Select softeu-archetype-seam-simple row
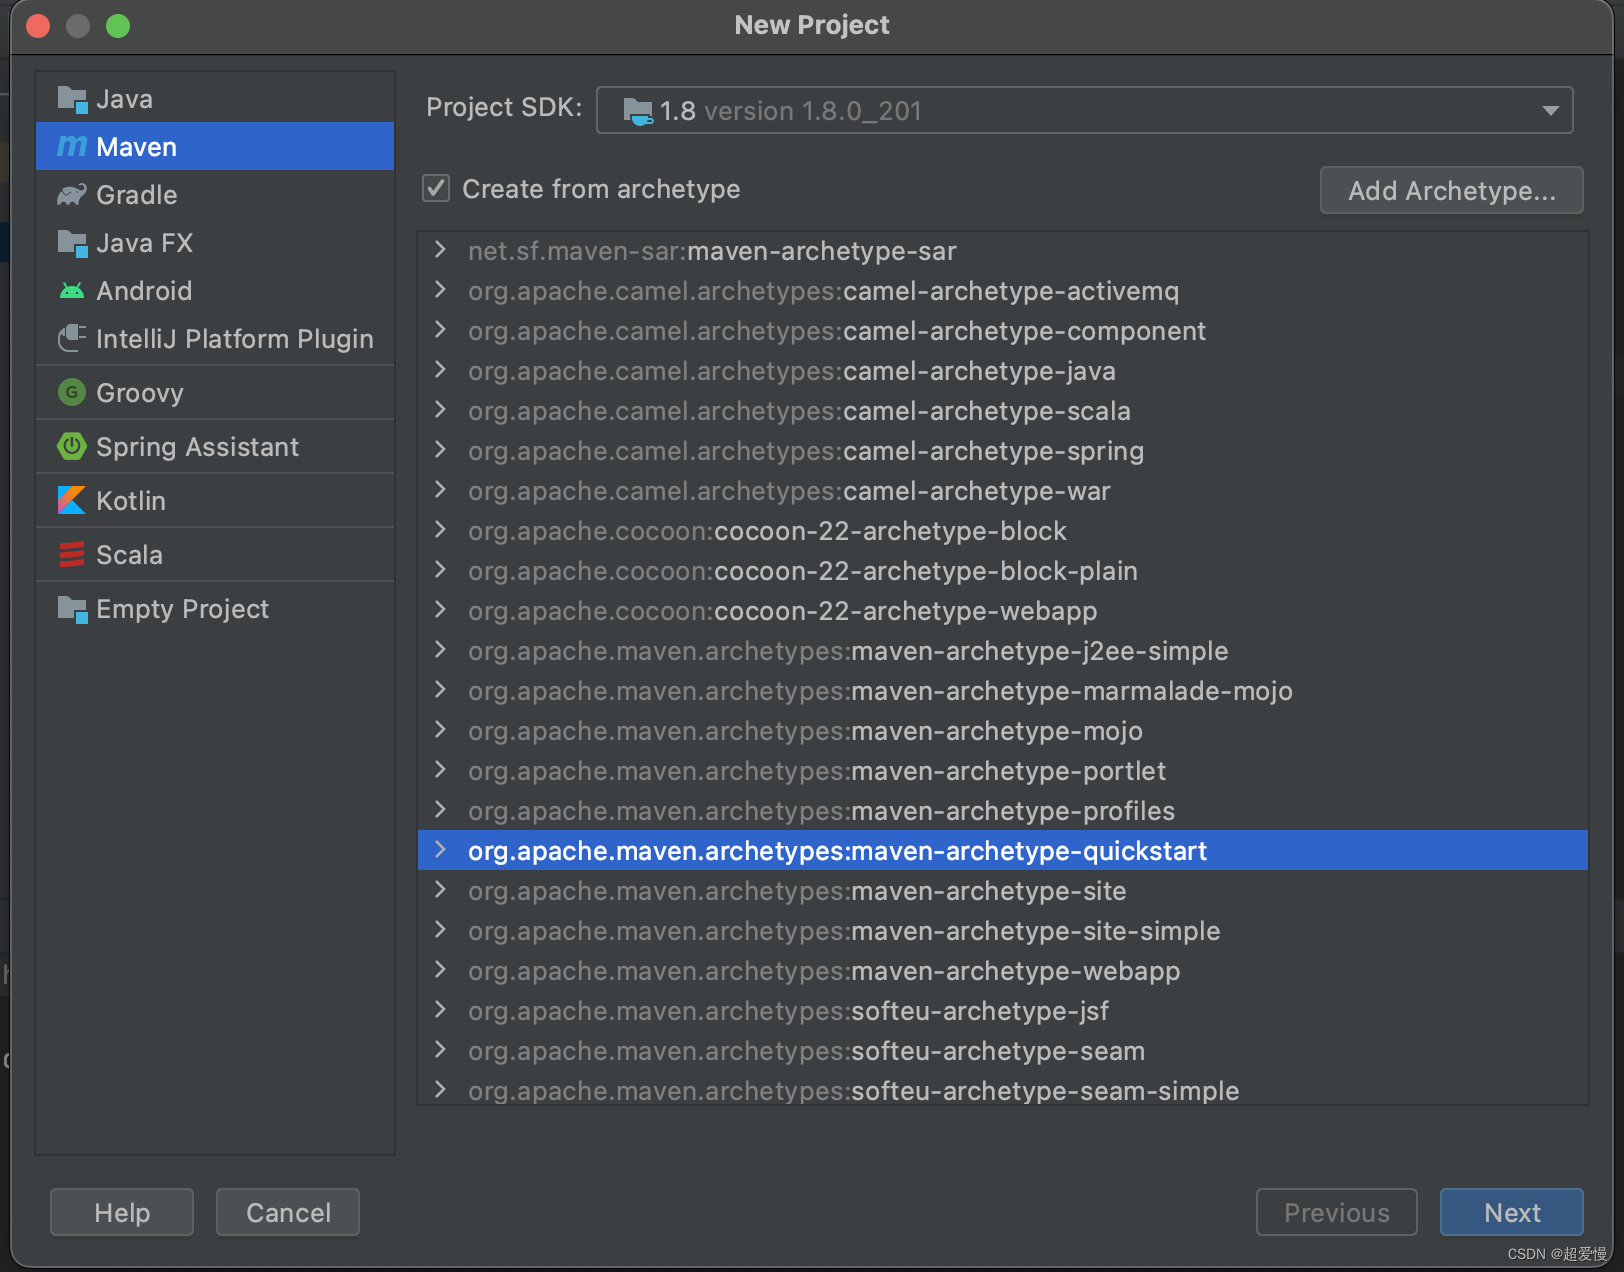The width and height of the screenshot is (1624, 1272). (x=1002, y=1089)
